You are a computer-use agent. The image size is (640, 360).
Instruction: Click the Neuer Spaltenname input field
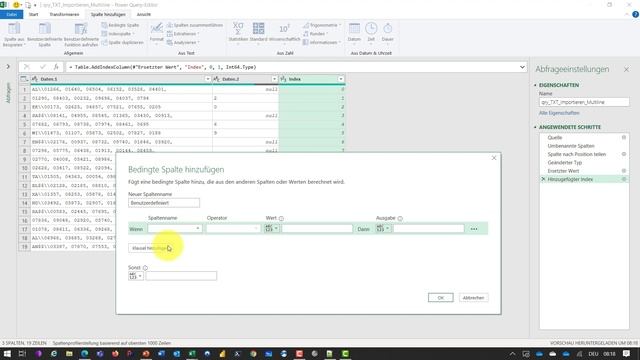tap(164, 203)
